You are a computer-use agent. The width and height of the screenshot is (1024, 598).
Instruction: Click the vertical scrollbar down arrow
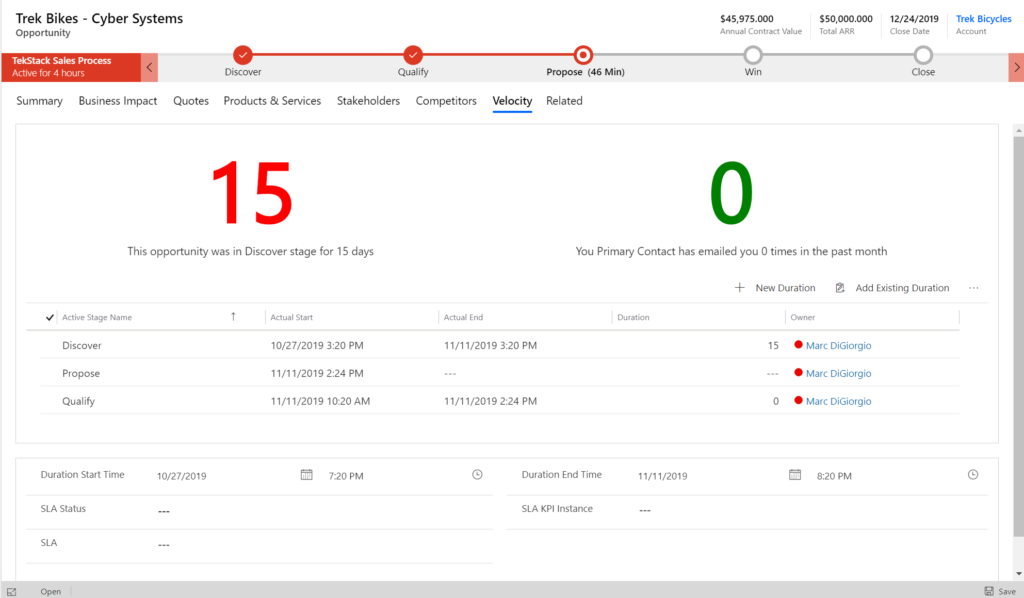click(x=1018, y=574)
